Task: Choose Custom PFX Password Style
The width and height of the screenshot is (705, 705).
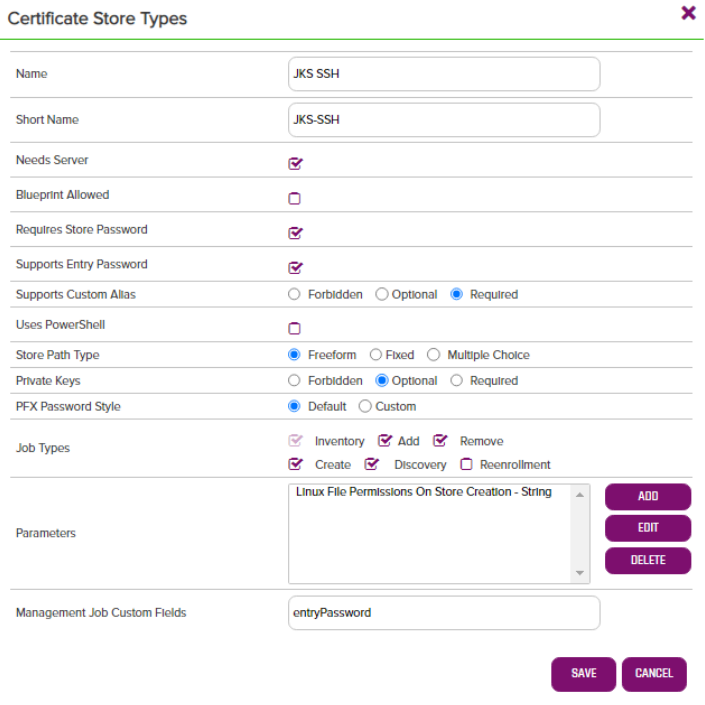Action: 365,407
